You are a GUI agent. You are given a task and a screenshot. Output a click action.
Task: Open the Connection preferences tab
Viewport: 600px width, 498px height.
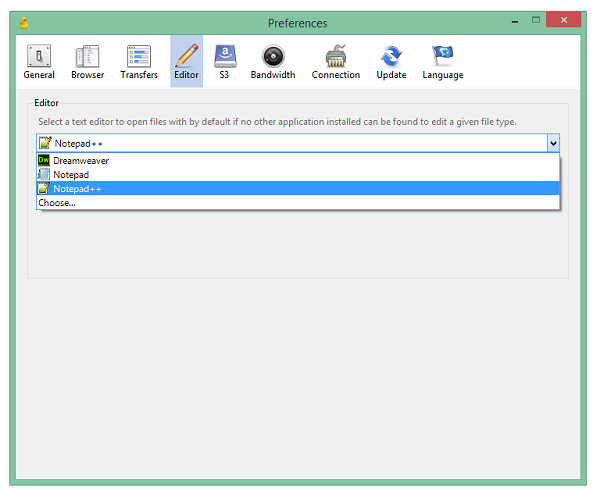pos(336,61)
